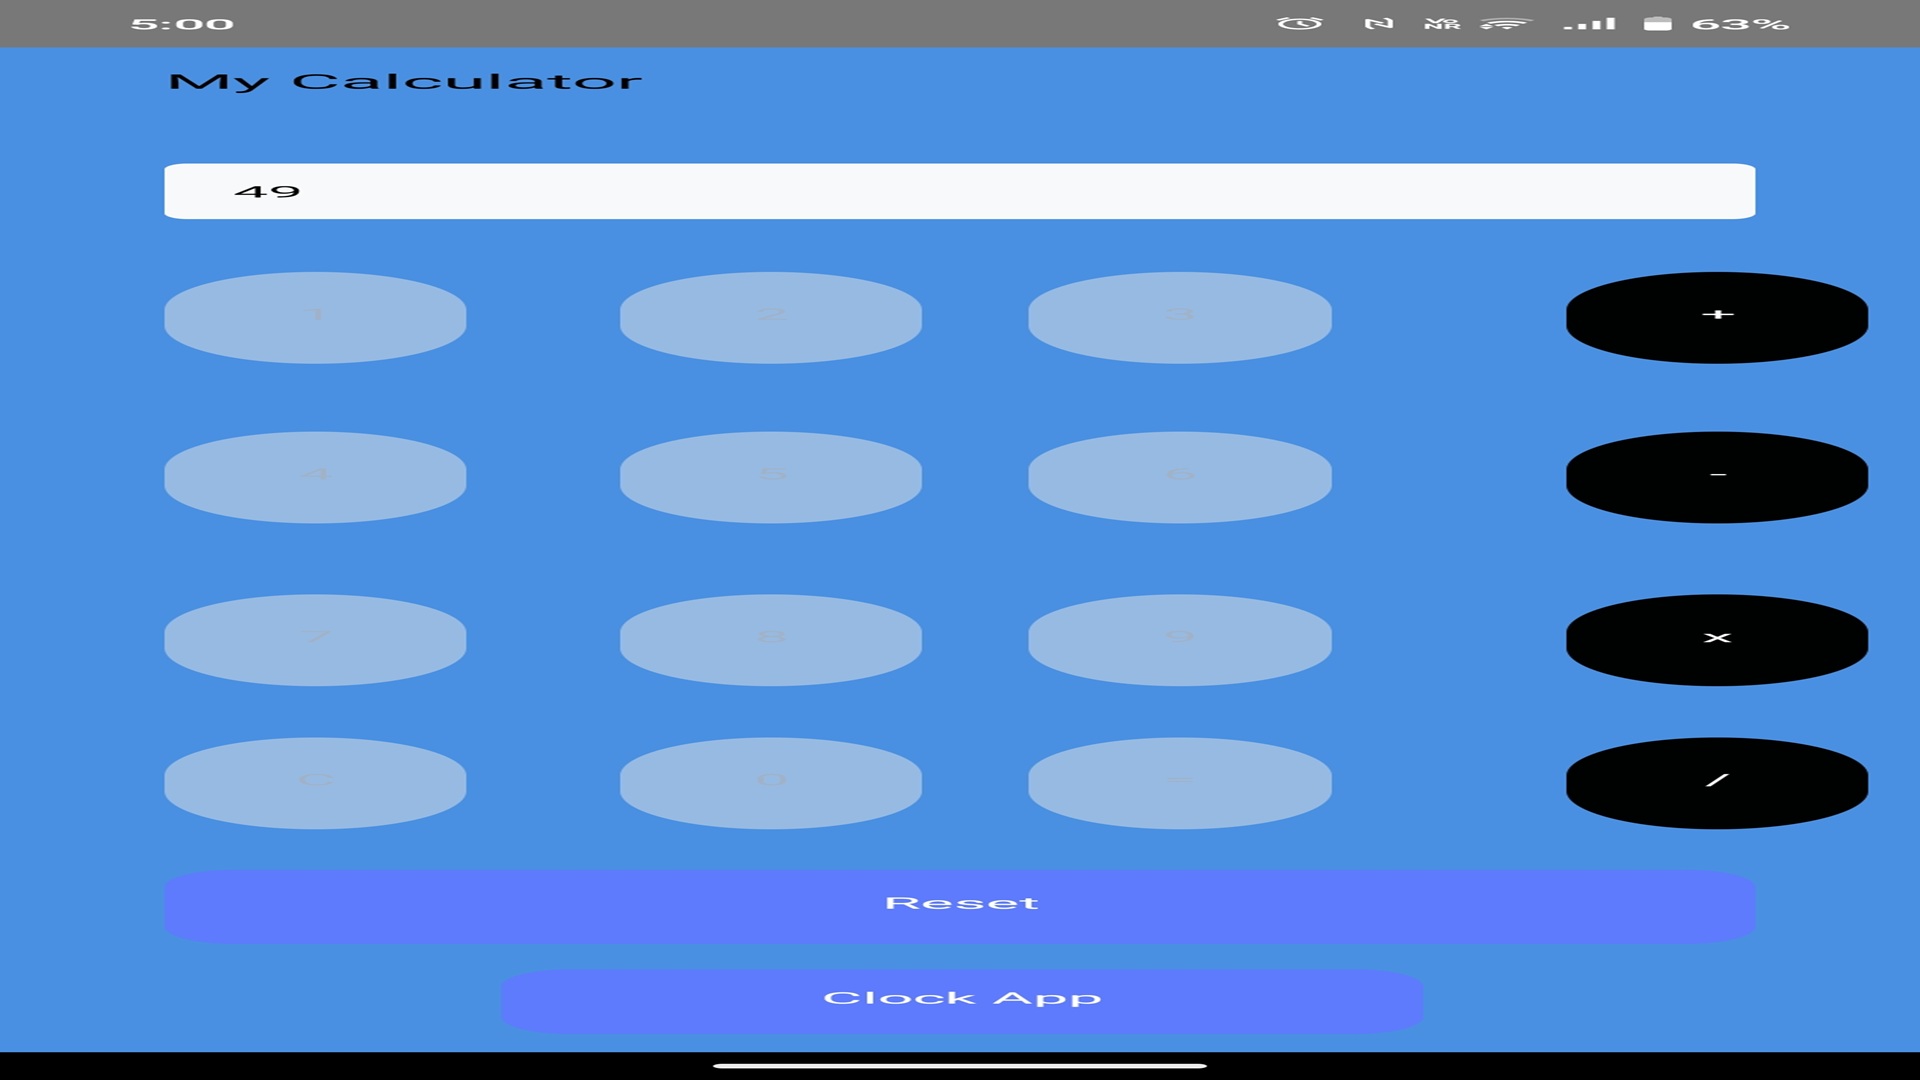Open the Clock App
This screenshot has width=1920, height=1080.
point(961,1000)
